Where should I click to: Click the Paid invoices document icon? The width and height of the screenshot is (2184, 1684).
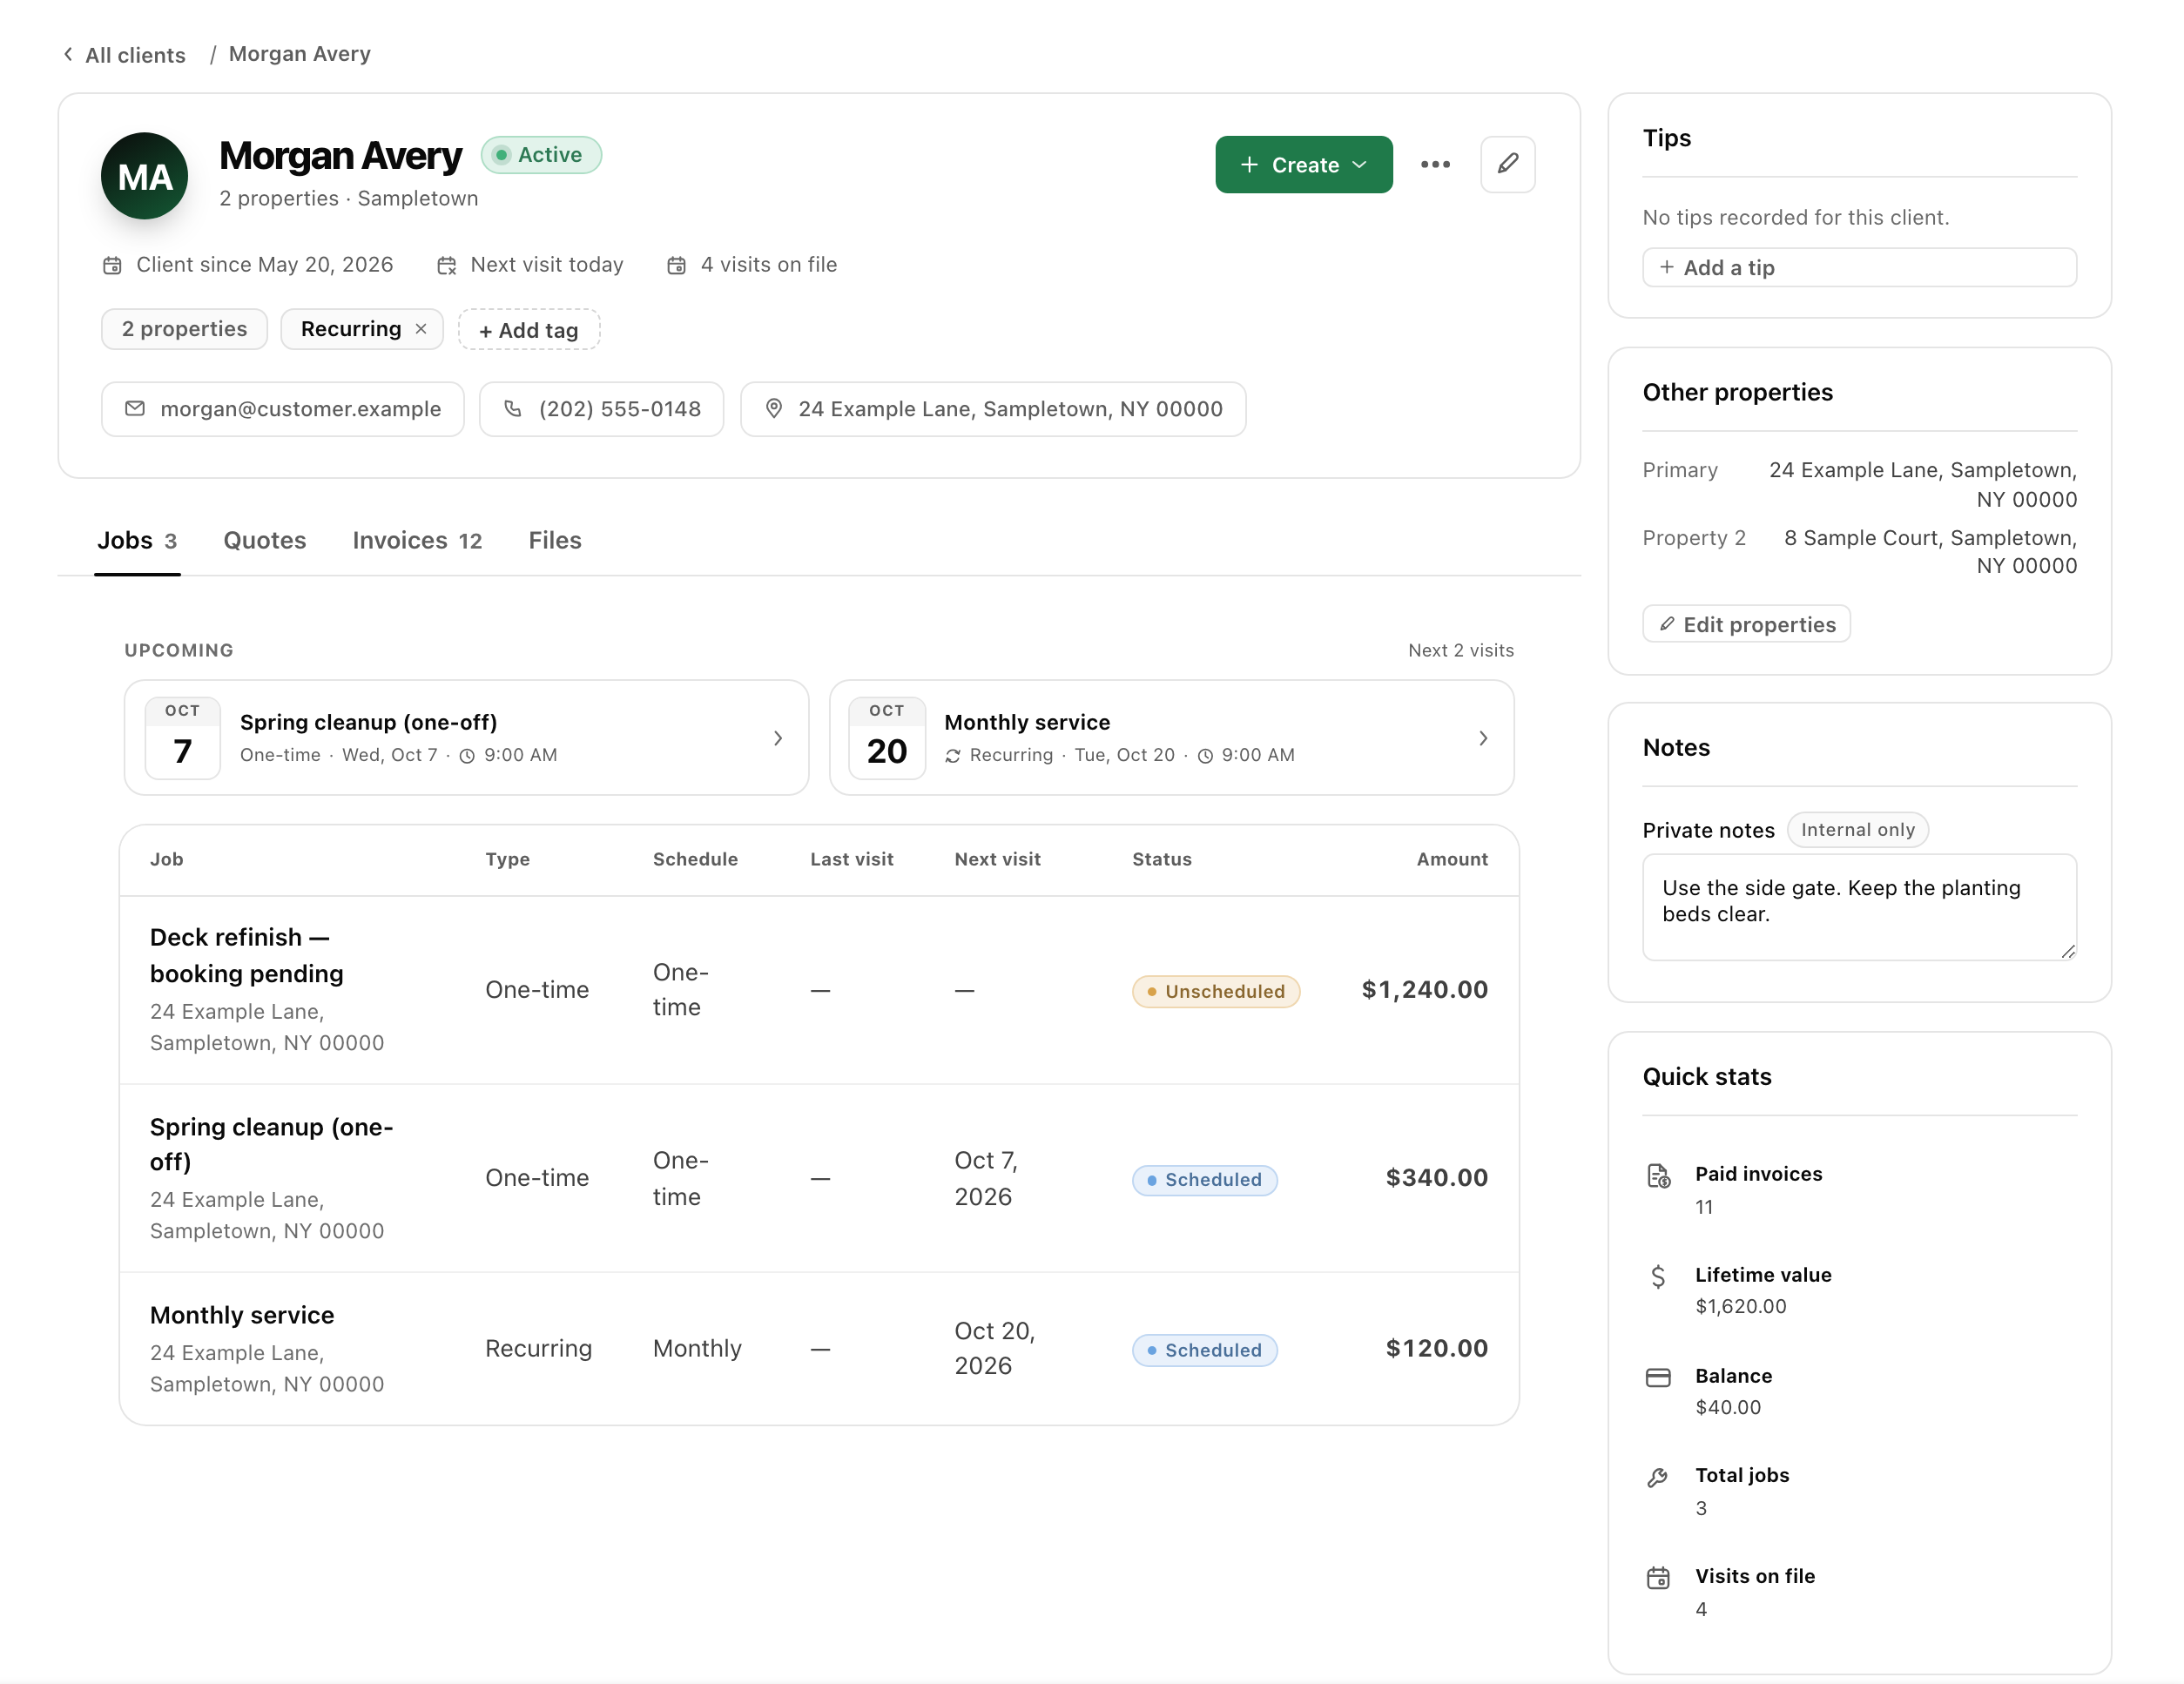pyautogui.click(x=1658, y=1176)
